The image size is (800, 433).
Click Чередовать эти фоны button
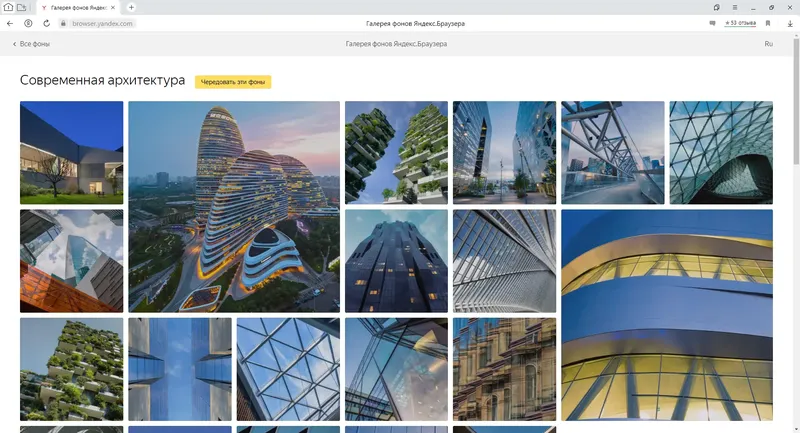[x=233, y=82]
